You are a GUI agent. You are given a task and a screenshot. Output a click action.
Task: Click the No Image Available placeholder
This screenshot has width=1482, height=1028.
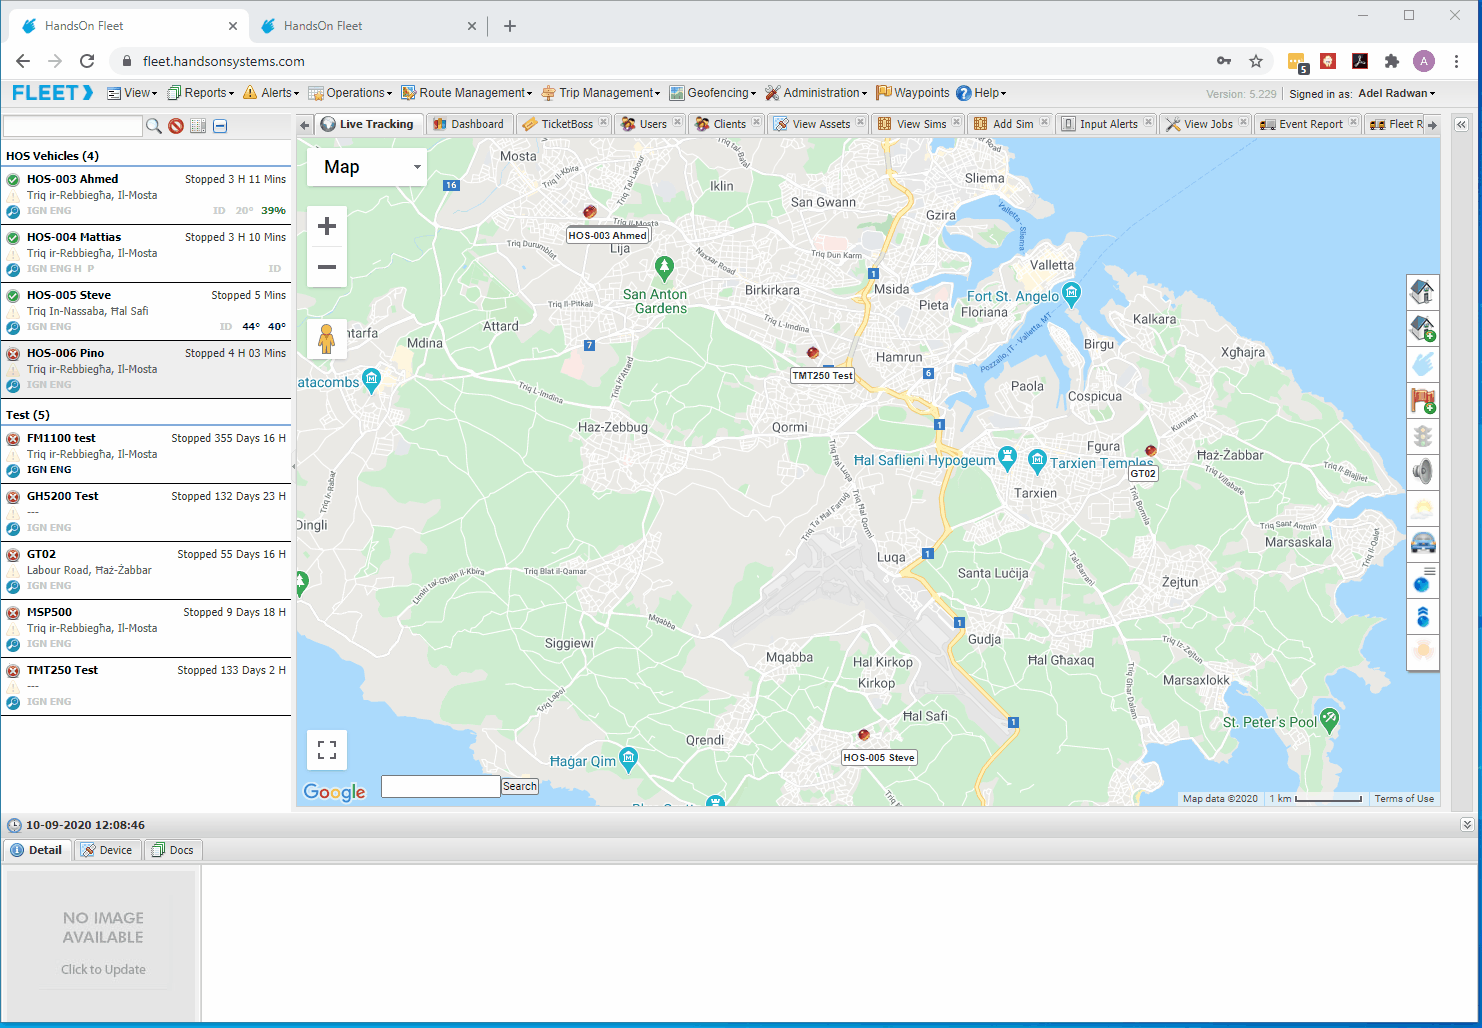[101, 945]
